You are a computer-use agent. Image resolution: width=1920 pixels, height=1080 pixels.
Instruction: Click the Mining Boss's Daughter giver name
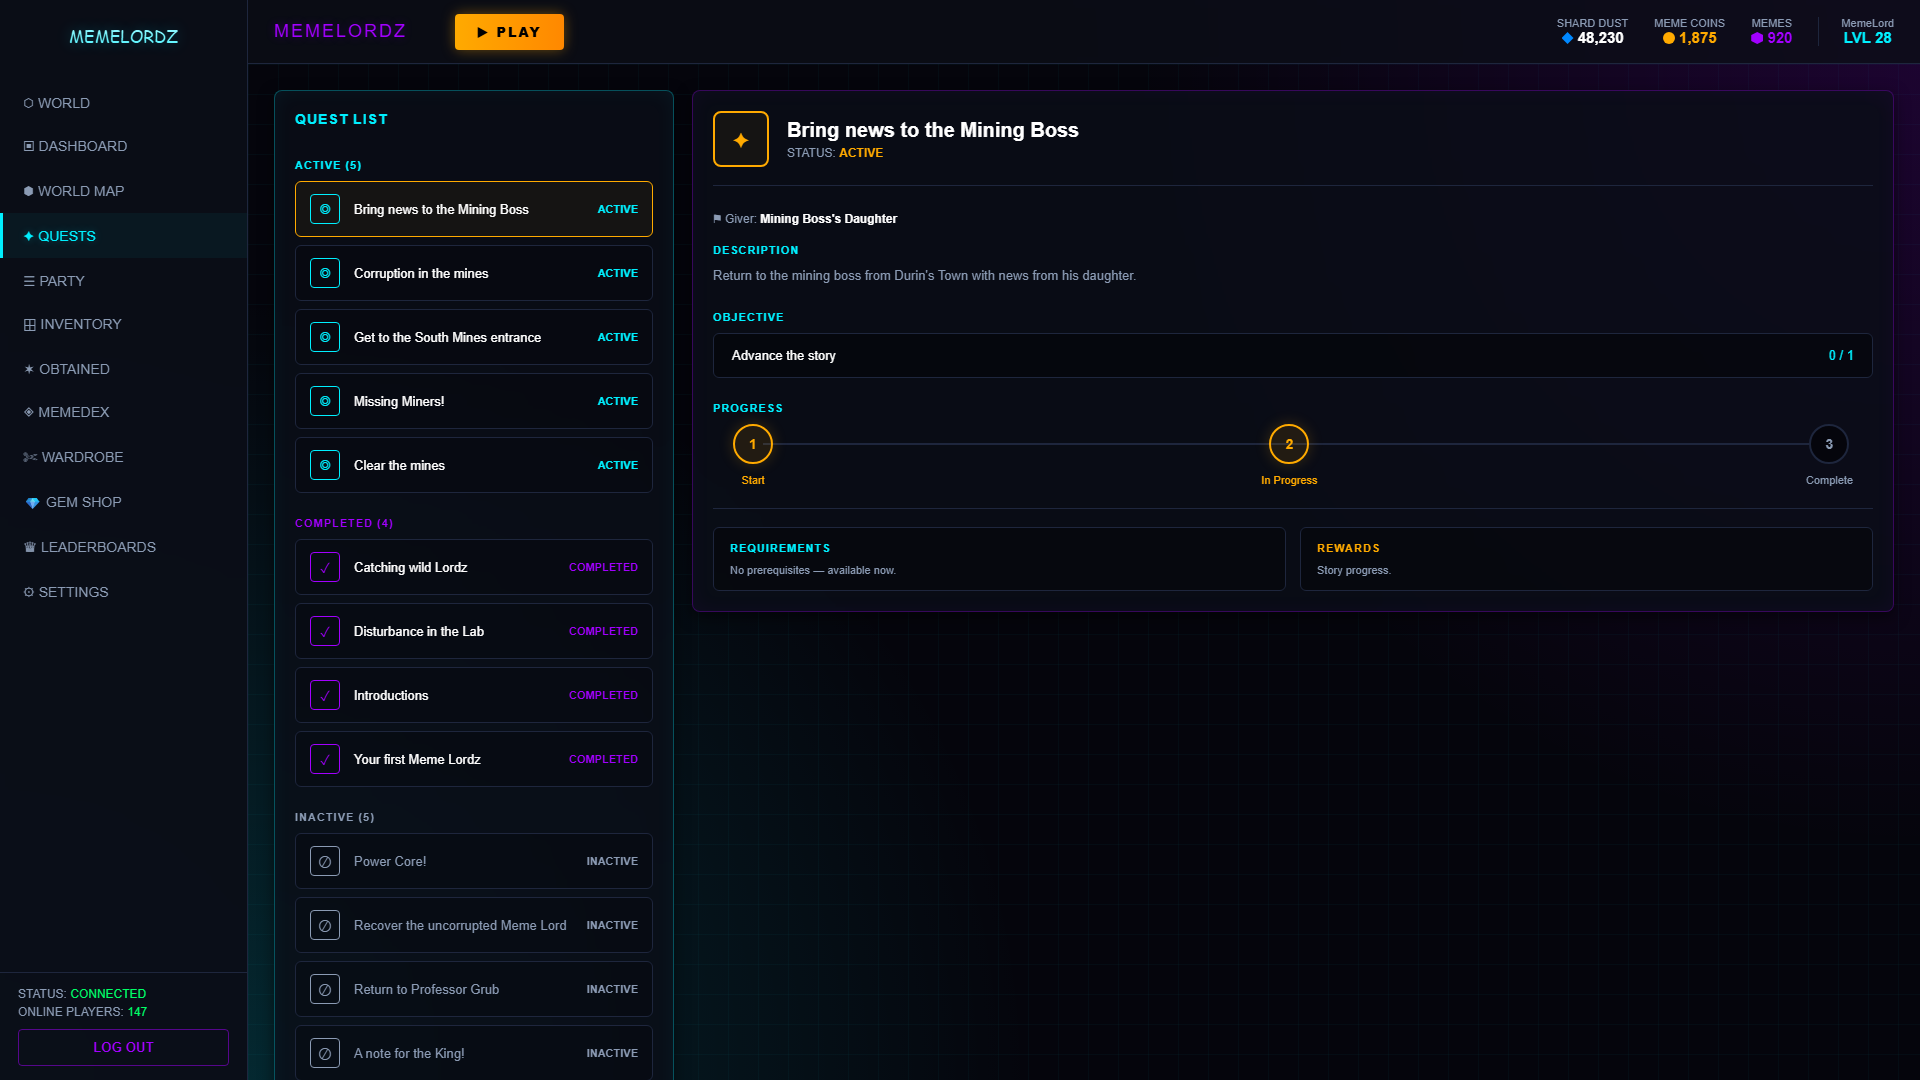point(828,219)
